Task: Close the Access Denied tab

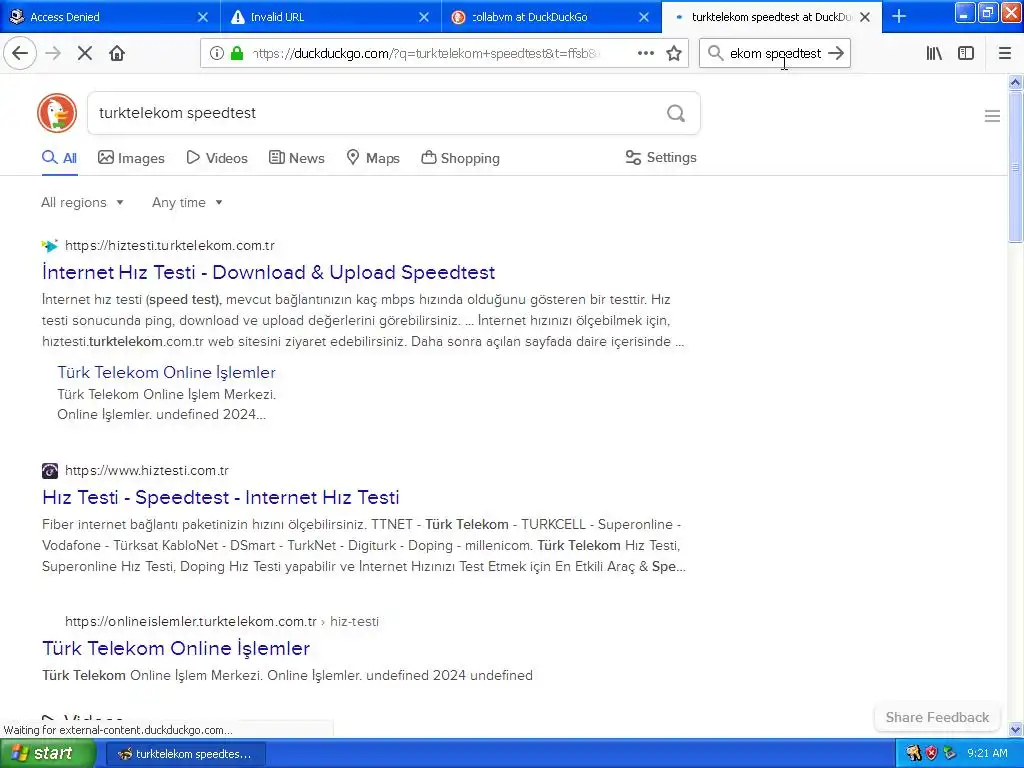Action: [x=203, y=17]
